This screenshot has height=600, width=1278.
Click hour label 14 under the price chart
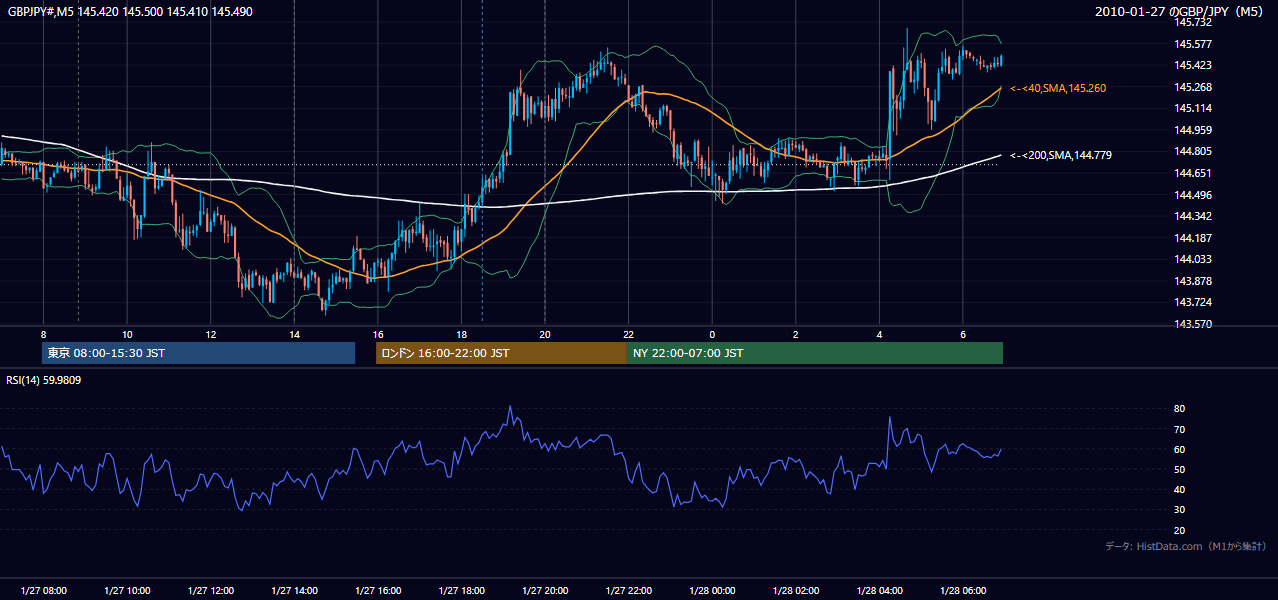pyautogui.click(x=294, y=334)
